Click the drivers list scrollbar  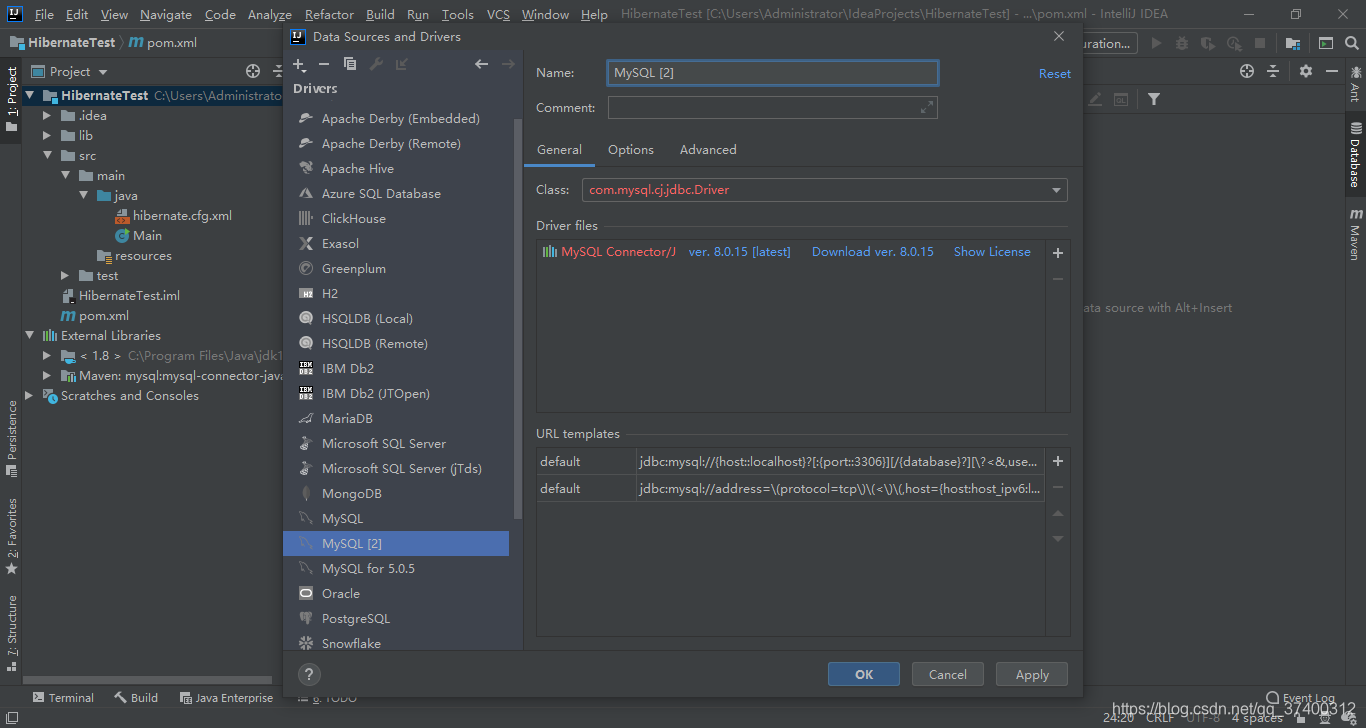(517, 318)
